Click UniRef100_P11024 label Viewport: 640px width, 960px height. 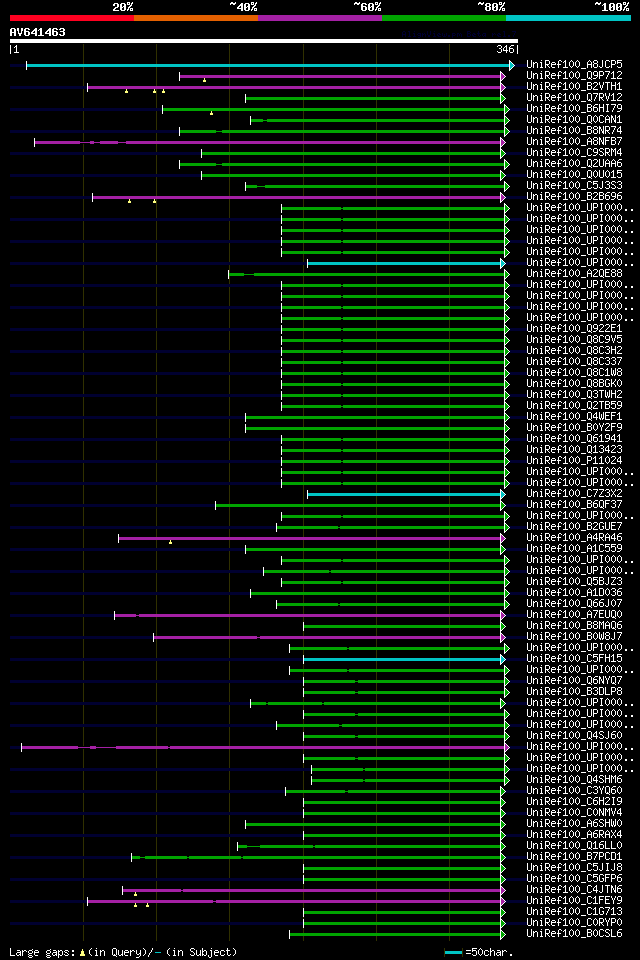click(574, 461)
